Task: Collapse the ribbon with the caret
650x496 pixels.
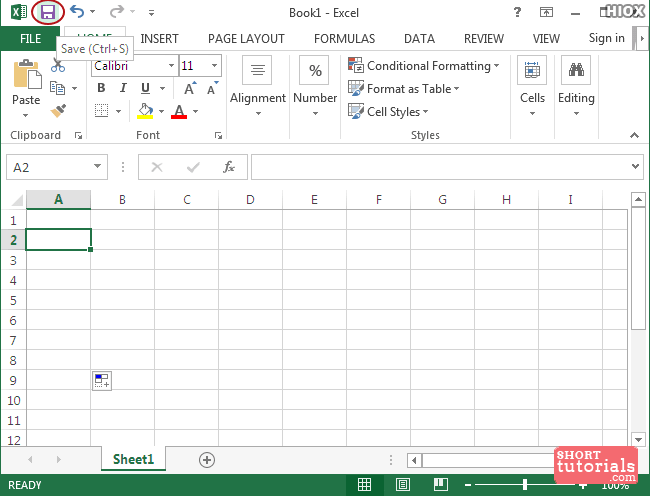Action: pyautogui.click(x=634, y=135)
